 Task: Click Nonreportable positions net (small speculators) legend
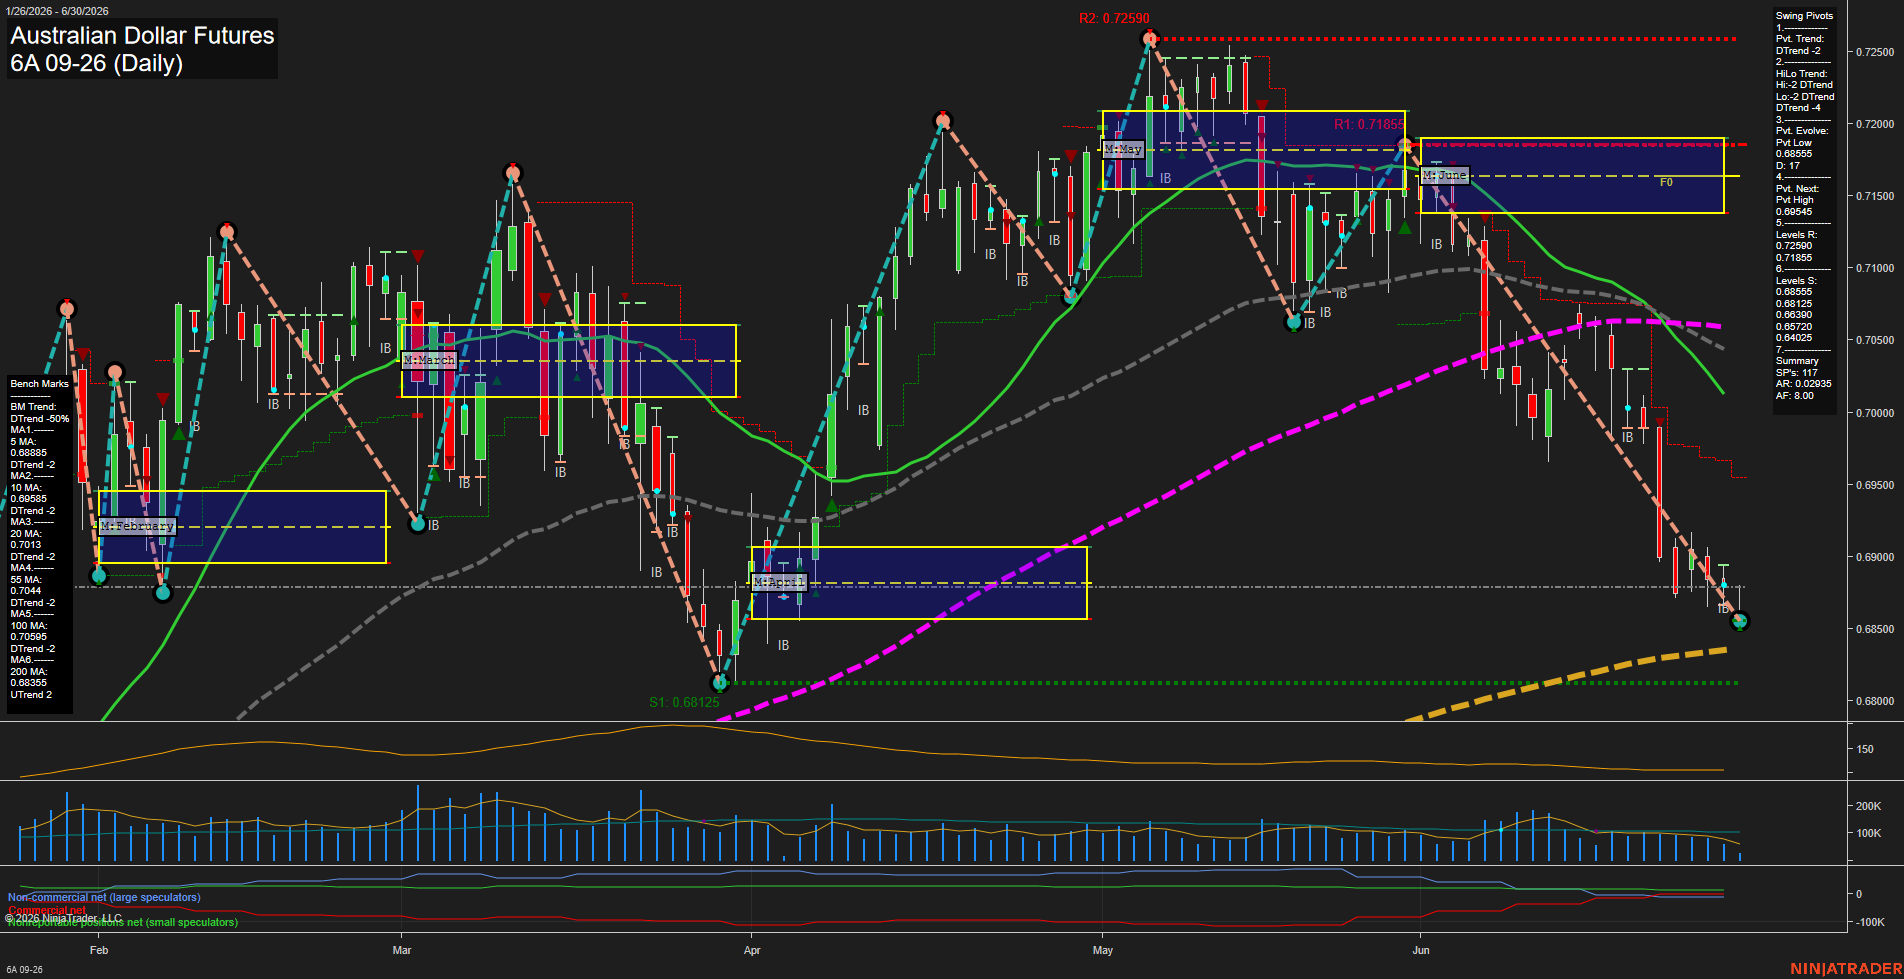click(x=123, y=922)
